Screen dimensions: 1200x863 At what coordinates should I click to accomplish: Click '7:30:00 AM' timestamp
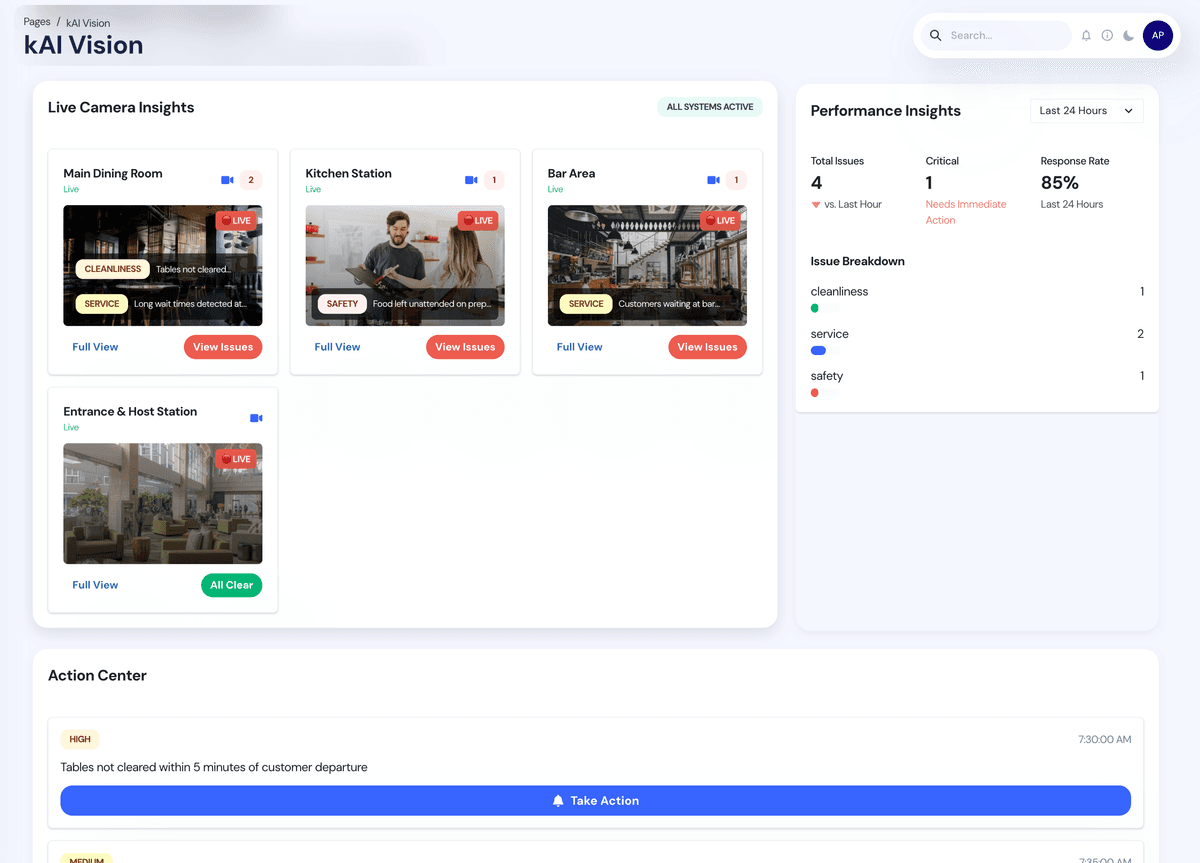tap(1105, 740)
